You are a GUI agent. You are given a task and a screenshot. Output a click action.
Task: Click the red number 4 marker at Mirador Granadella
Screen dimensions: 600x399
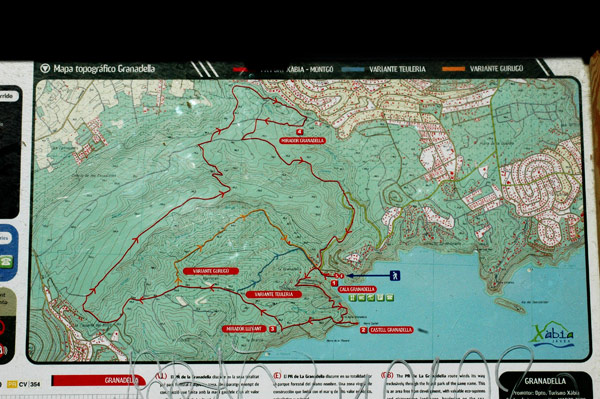[300, 132]
